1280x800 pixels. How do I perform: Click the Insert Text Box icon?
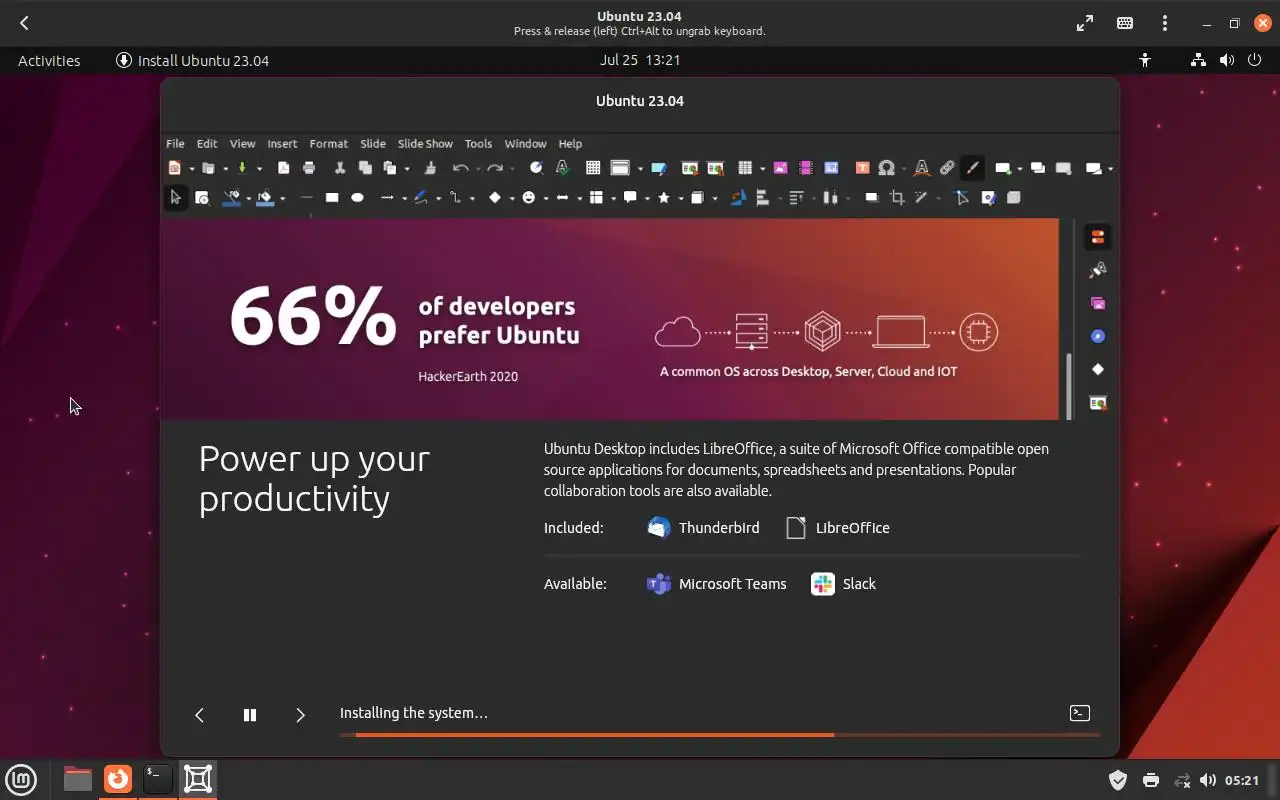pyautogui.click(x=861, y=168)
